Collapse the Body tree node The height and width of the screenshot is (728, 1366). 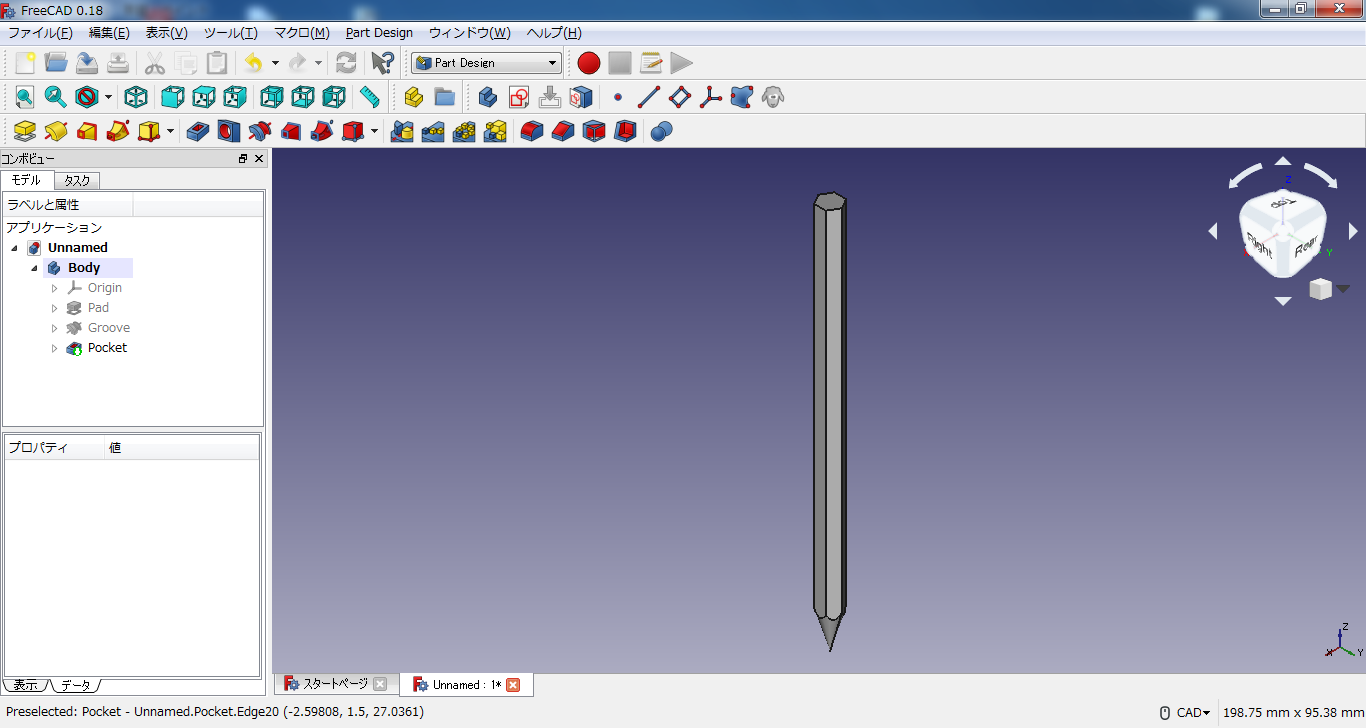(34, 268)
